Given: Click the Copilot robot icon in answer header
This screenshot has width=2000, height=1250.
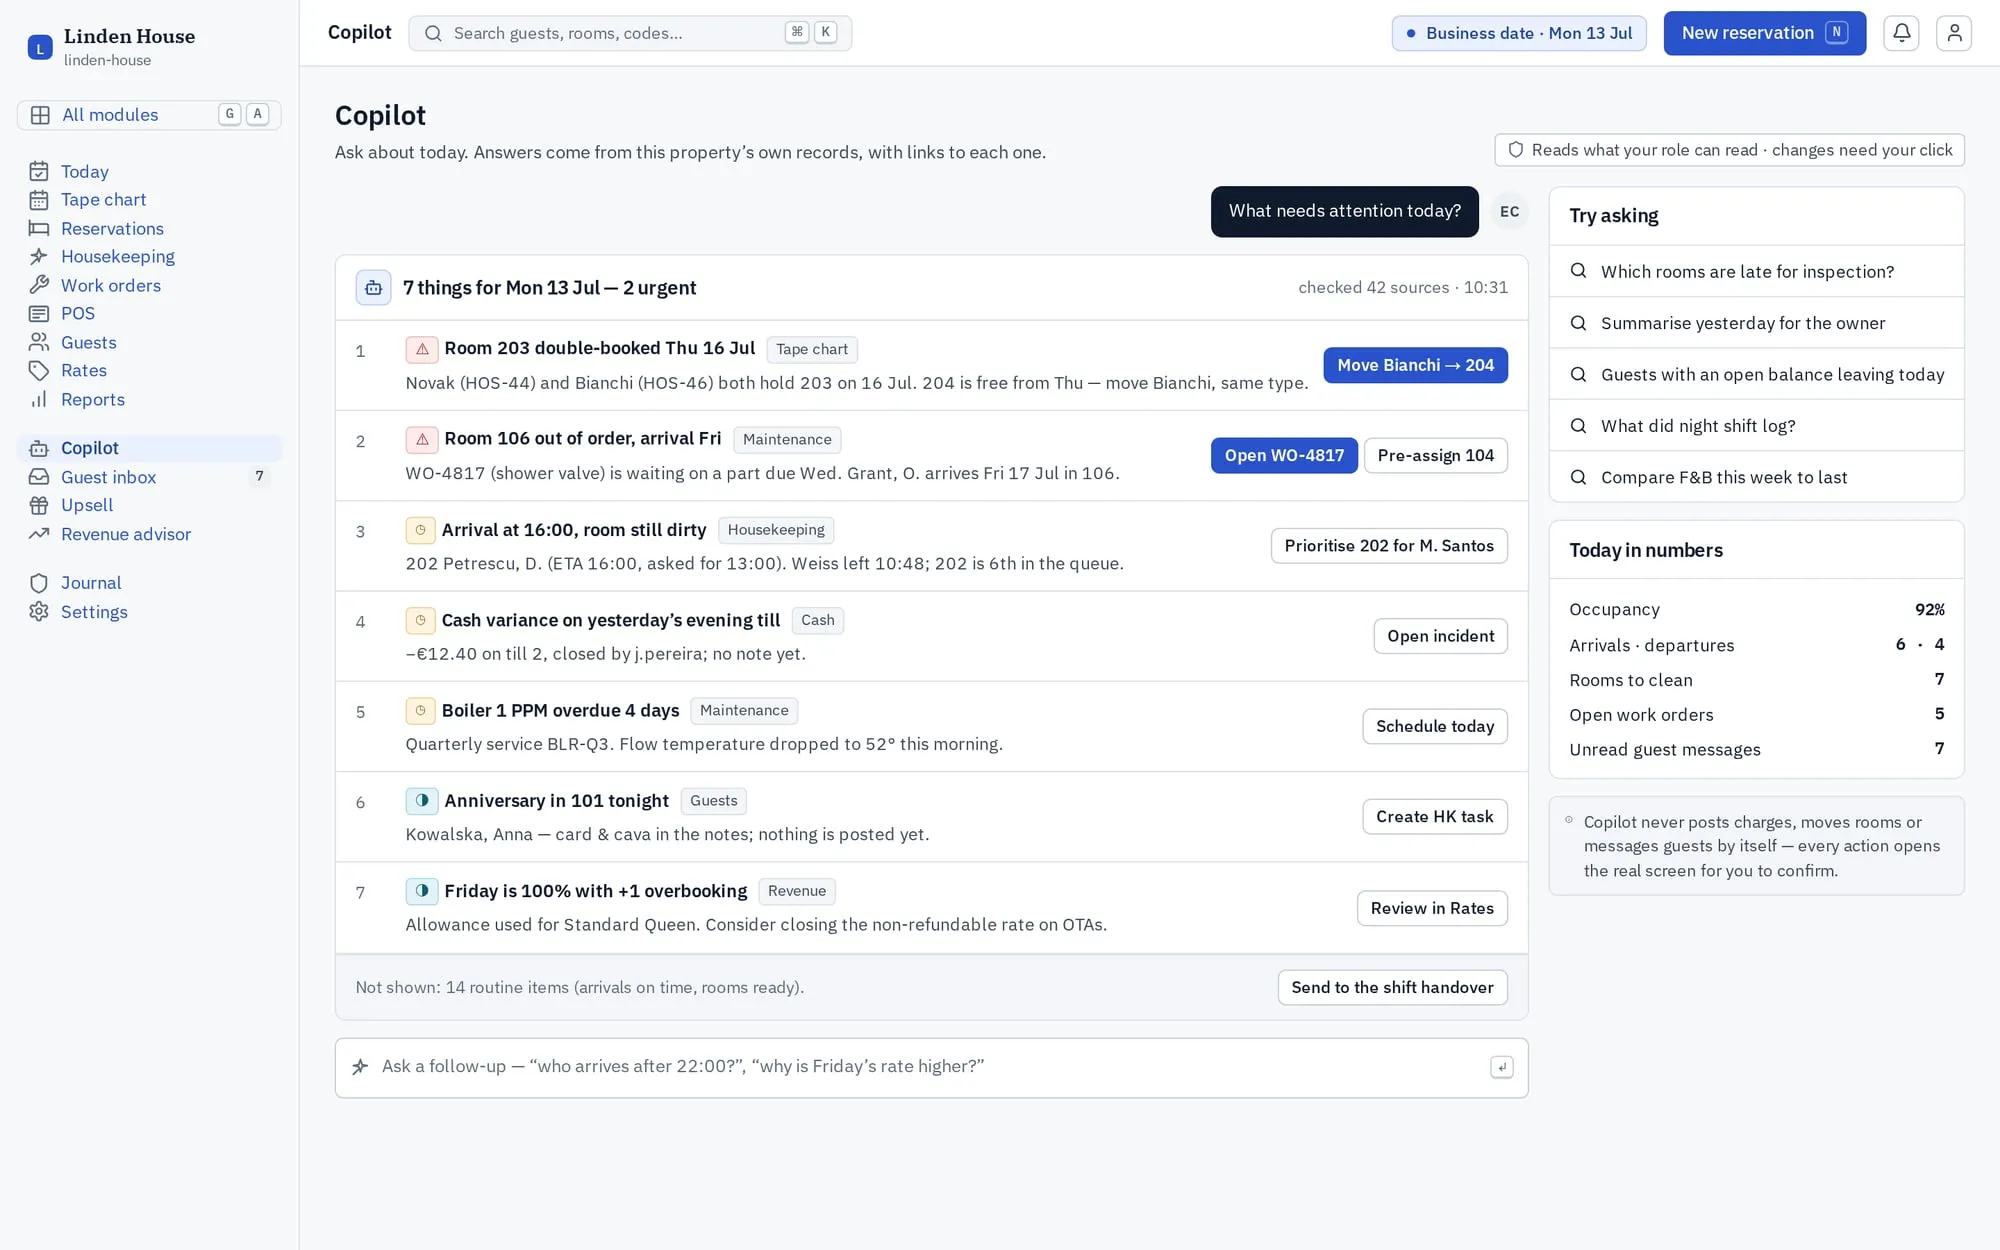Looking at the screenshot, I should (x=373, y=288).
